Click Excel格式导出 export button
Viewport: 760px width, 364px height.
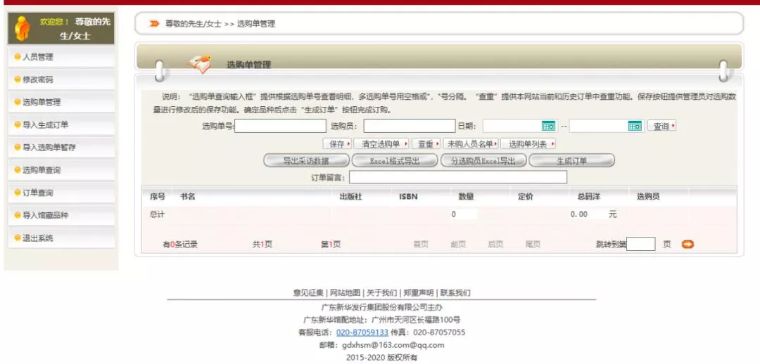[395, 160]
